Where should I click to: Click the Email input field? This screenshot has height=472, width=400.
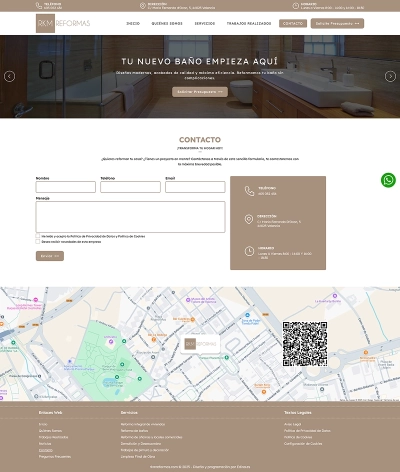point(195,187)
